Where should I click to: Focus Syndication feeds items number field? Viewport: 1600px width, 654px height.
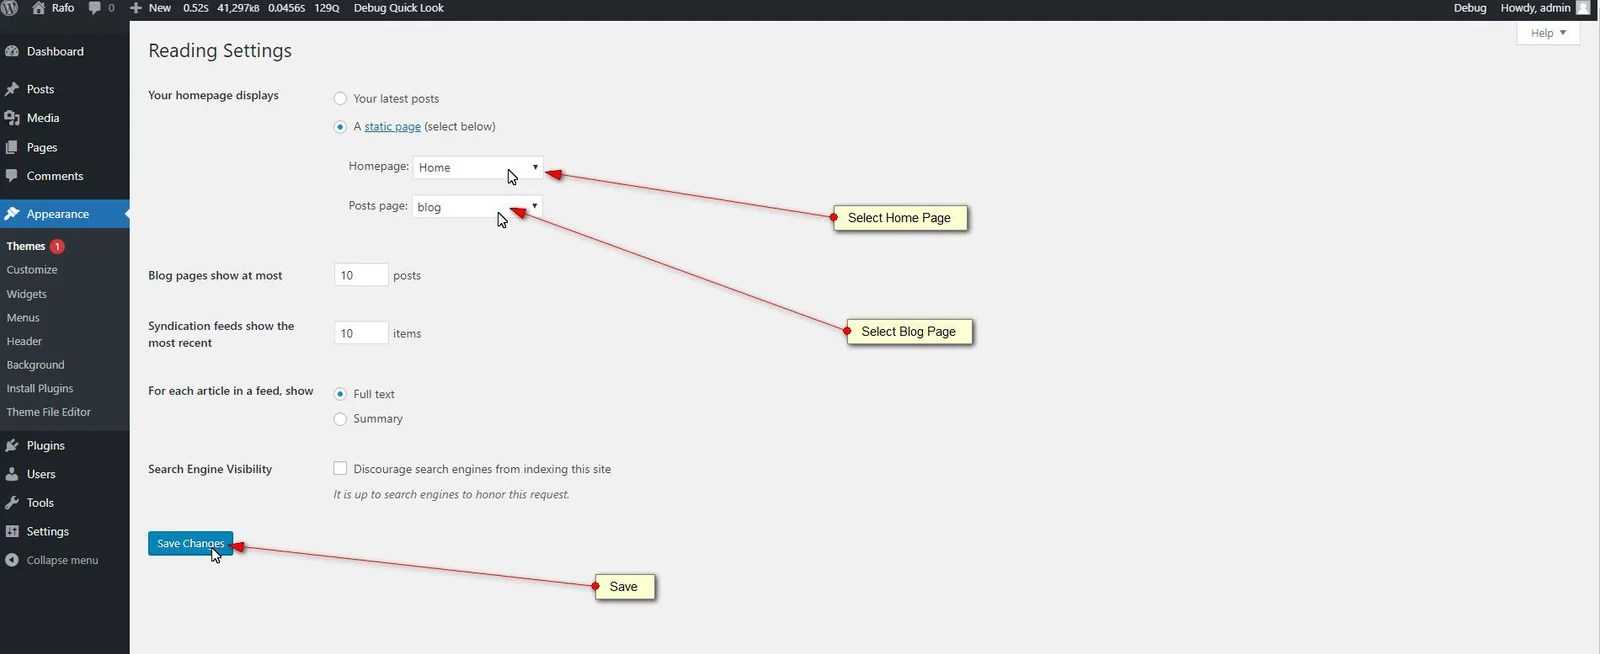pos(361,333)
